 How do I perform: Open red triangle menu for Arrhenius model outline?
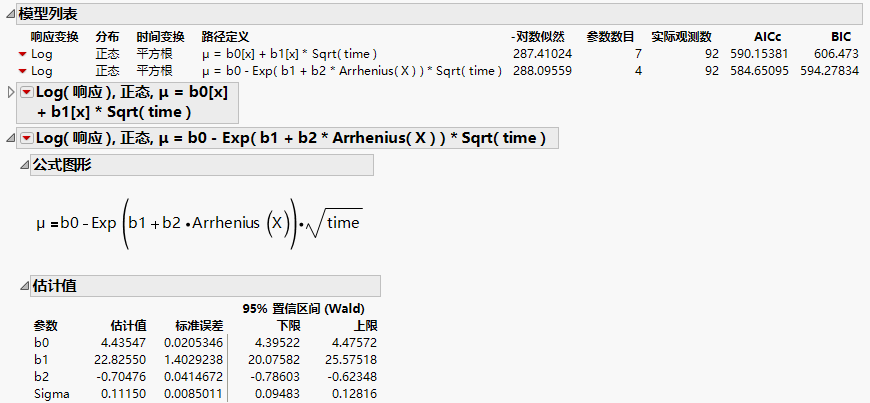(27, 139)
